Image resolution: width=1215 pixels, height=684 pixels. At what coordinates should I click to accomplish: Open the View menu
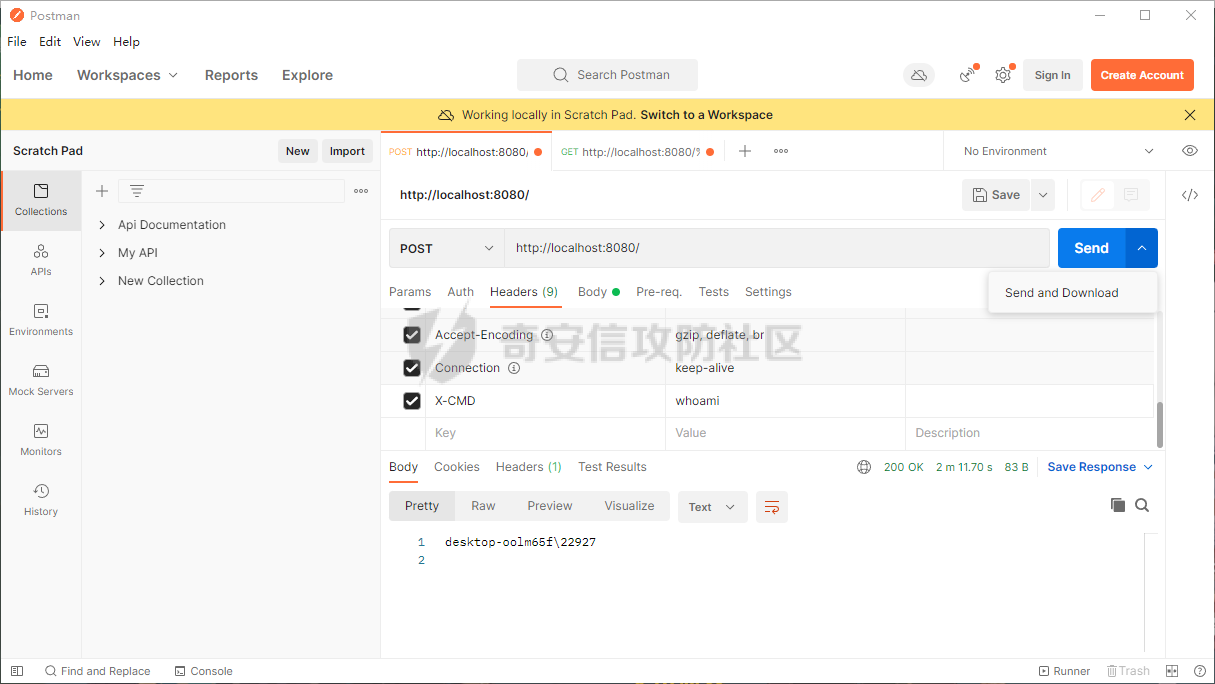[x=87, y=42]
